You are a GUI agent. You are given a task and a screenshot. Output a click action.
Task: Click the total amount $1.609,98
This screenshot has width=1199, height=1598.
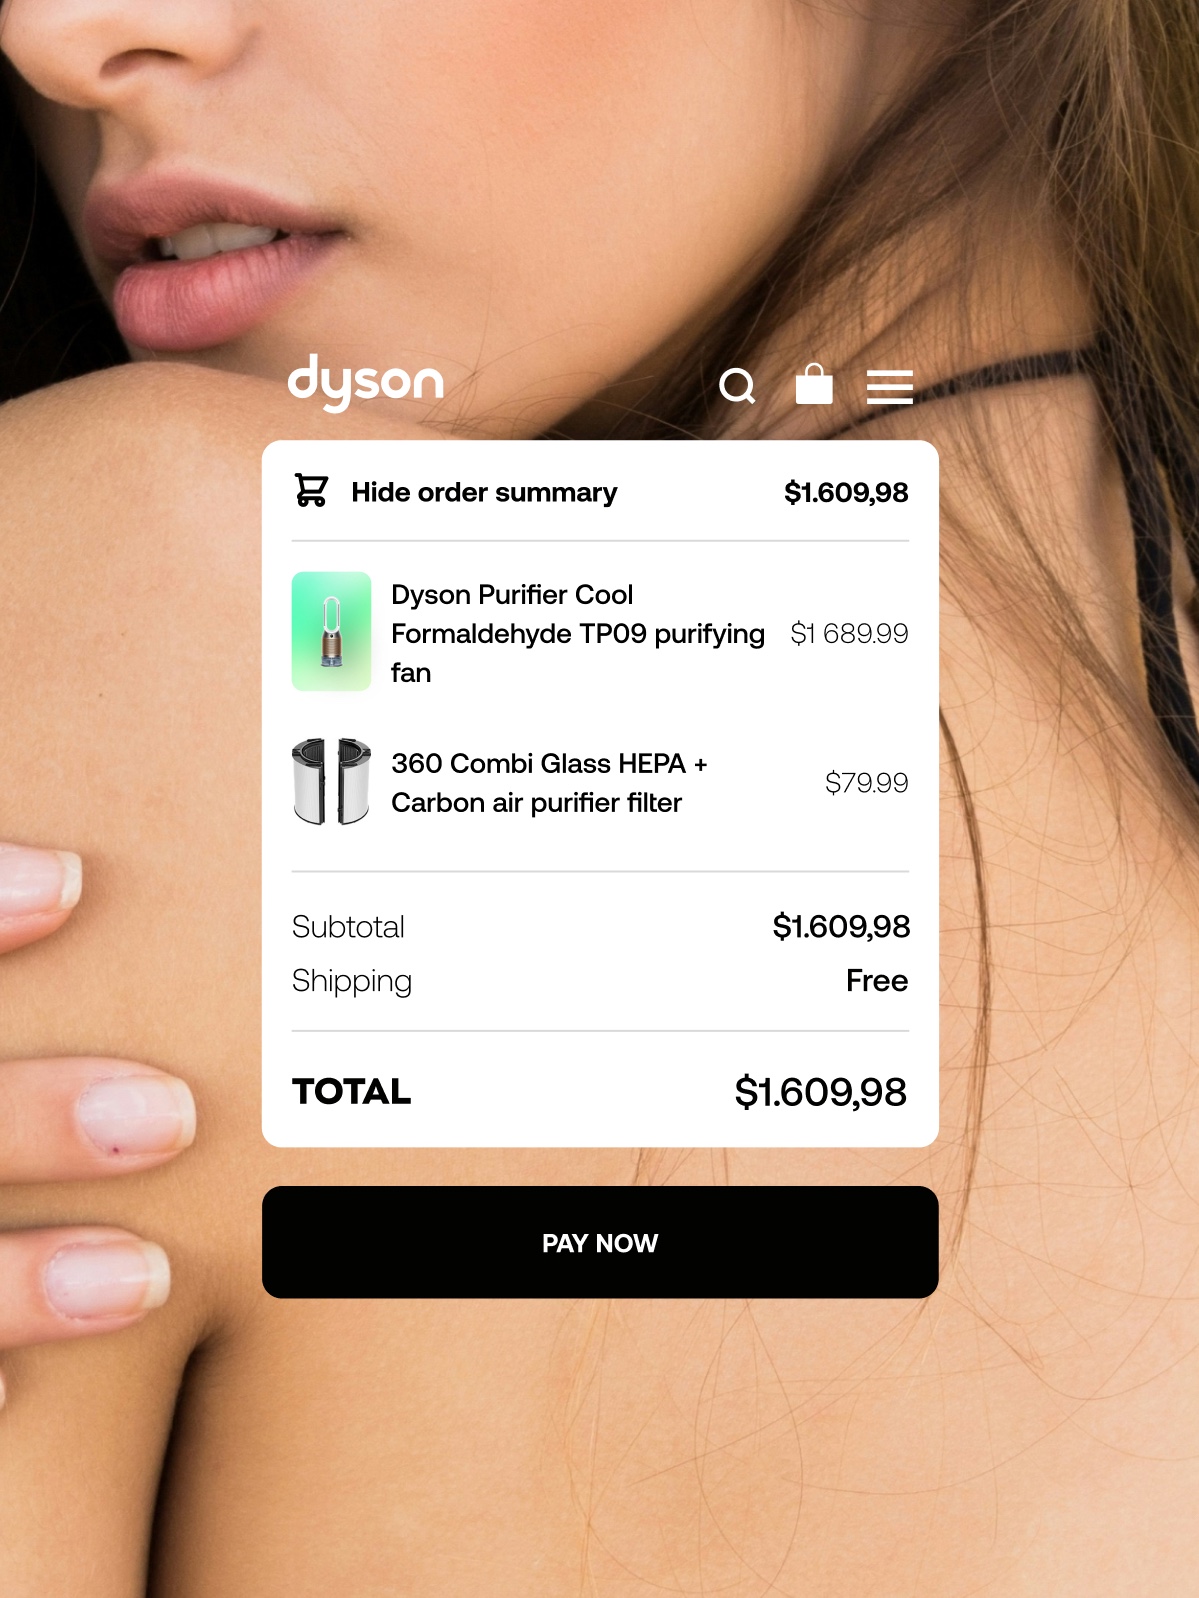821,1092
